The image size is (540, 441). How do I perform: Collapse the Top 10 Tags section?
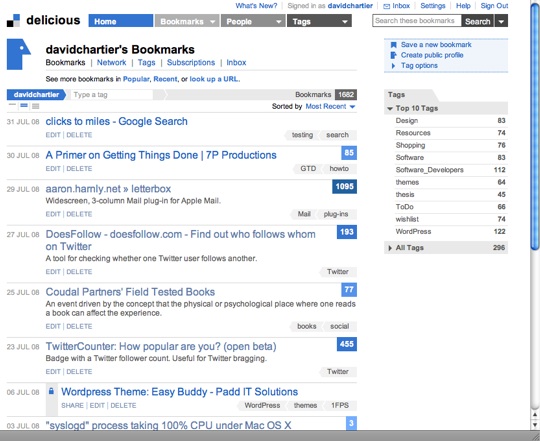coord(390,108)
